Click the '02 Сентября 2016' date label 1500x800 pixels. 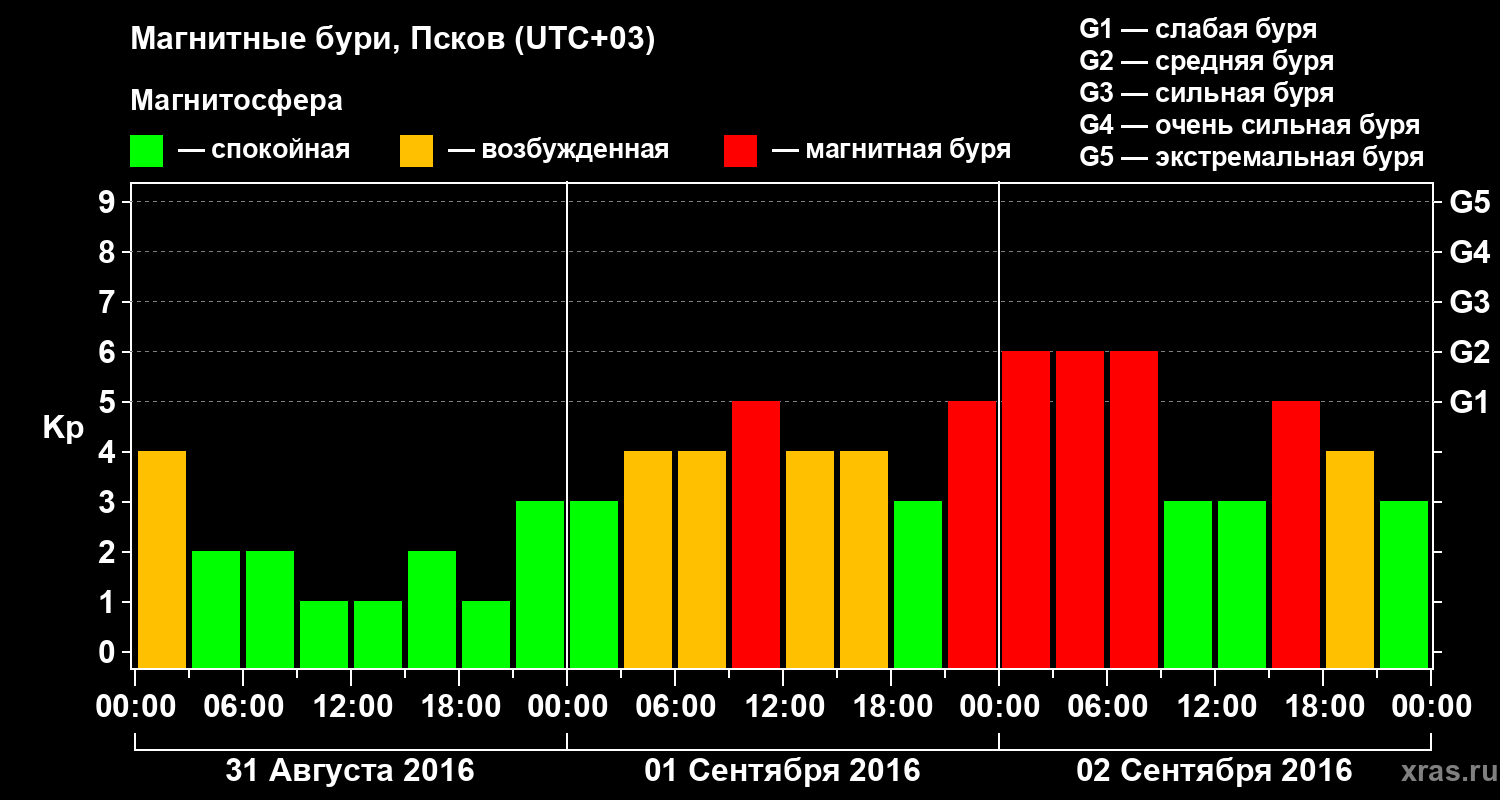[1214, 771]
